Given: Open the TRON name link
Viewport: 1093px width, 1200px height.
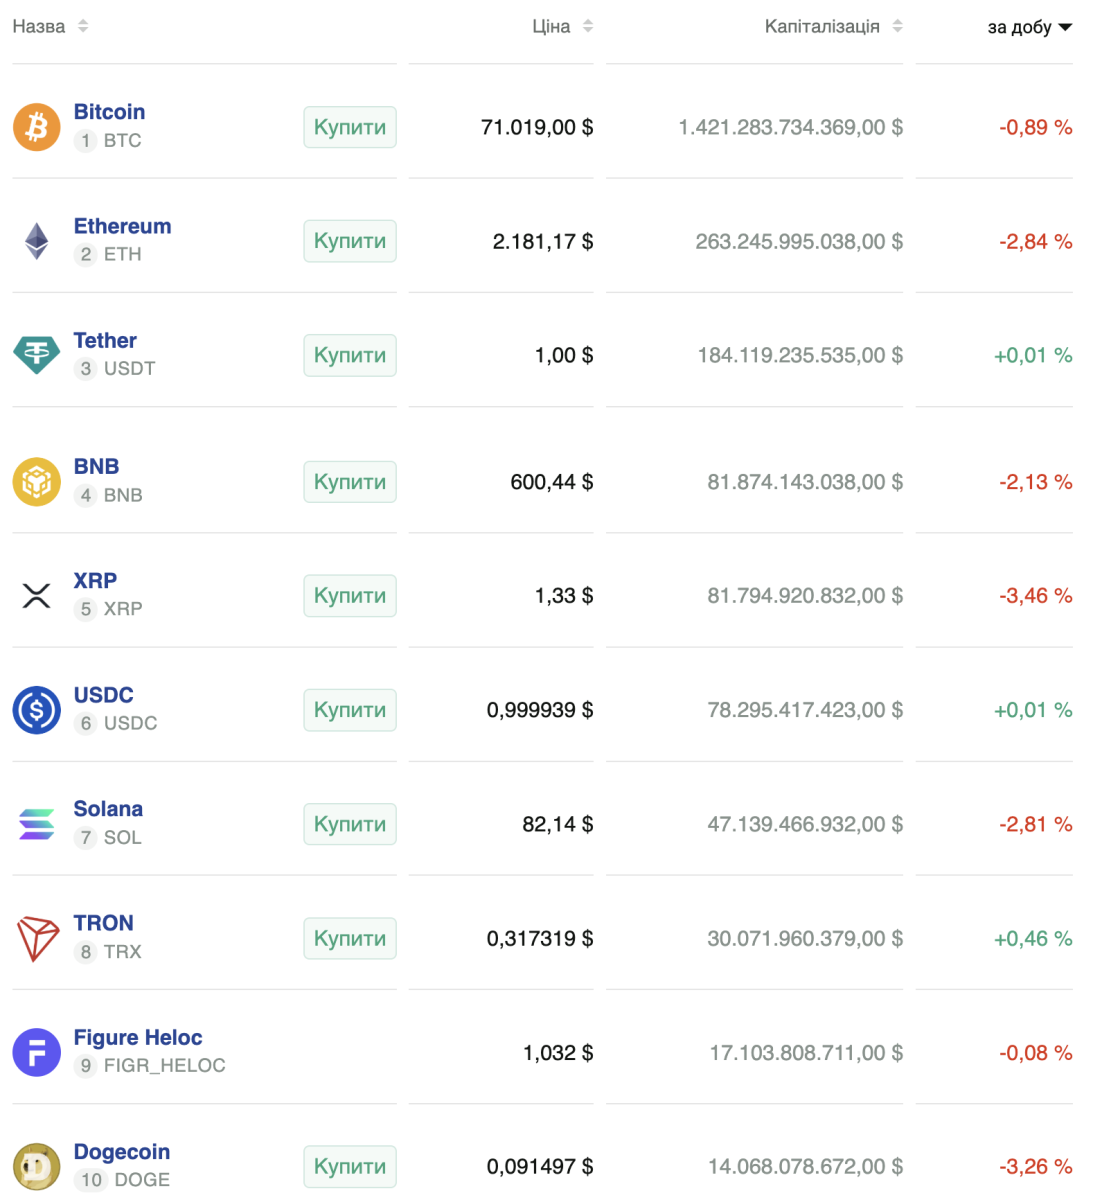Looking at the screenshot, I should coord(103,923).
